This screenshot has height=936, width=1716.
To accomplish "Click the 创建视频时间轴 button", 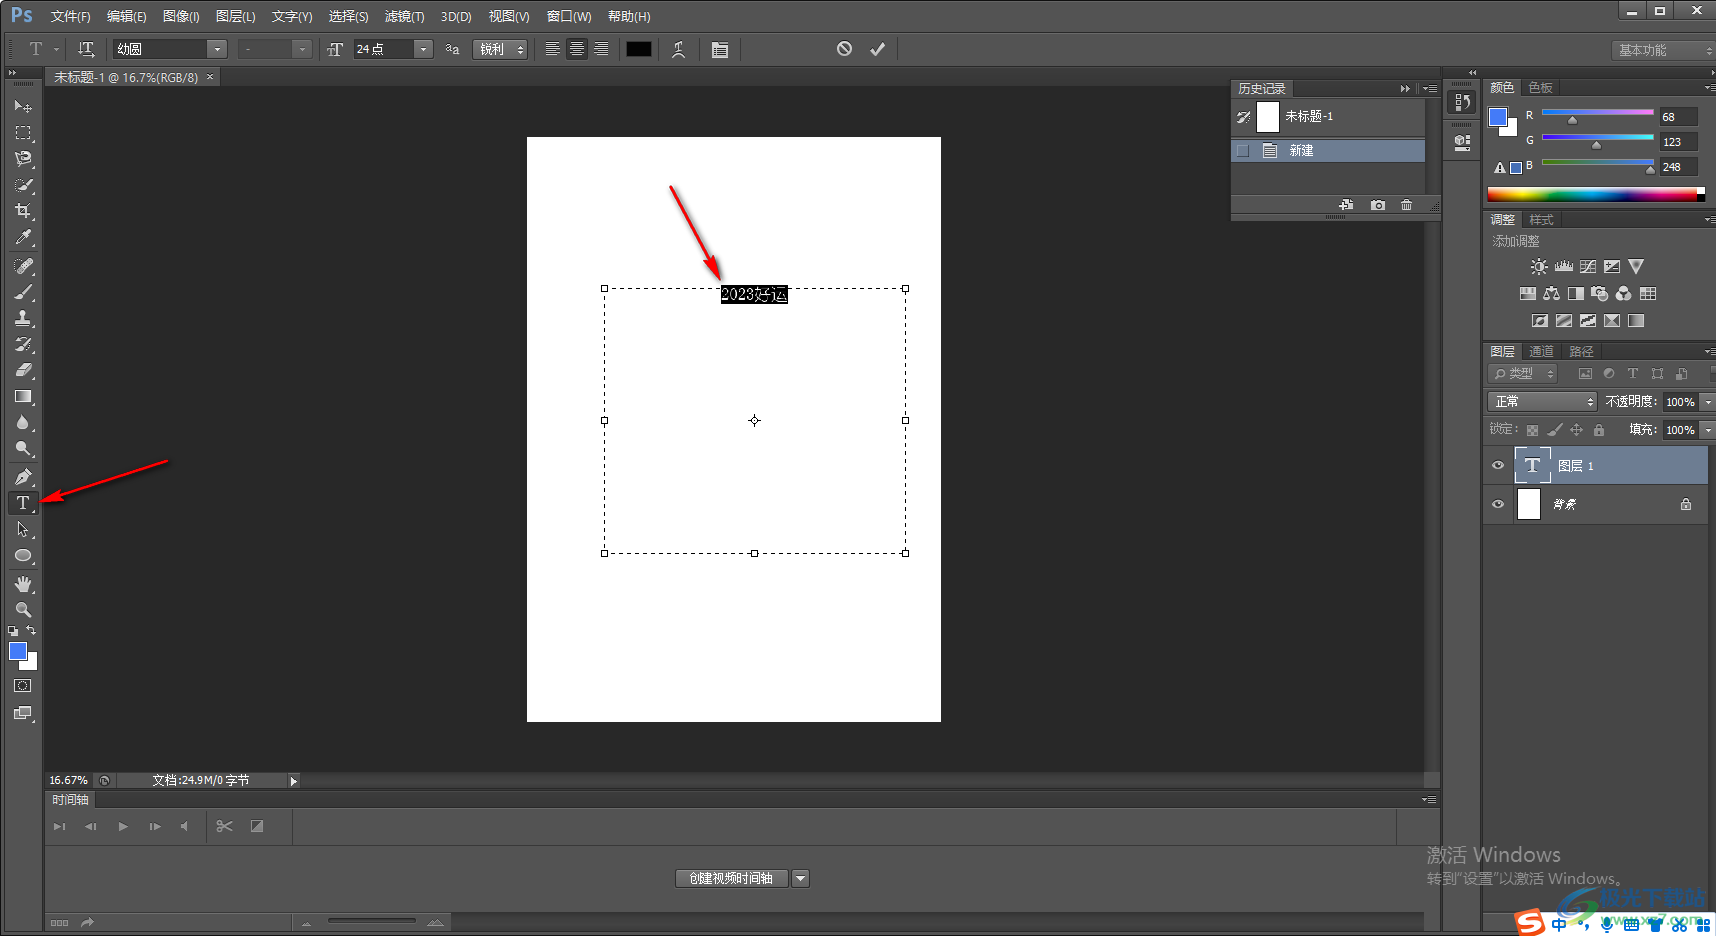I will pyautogui.click(x=731, y=878).
